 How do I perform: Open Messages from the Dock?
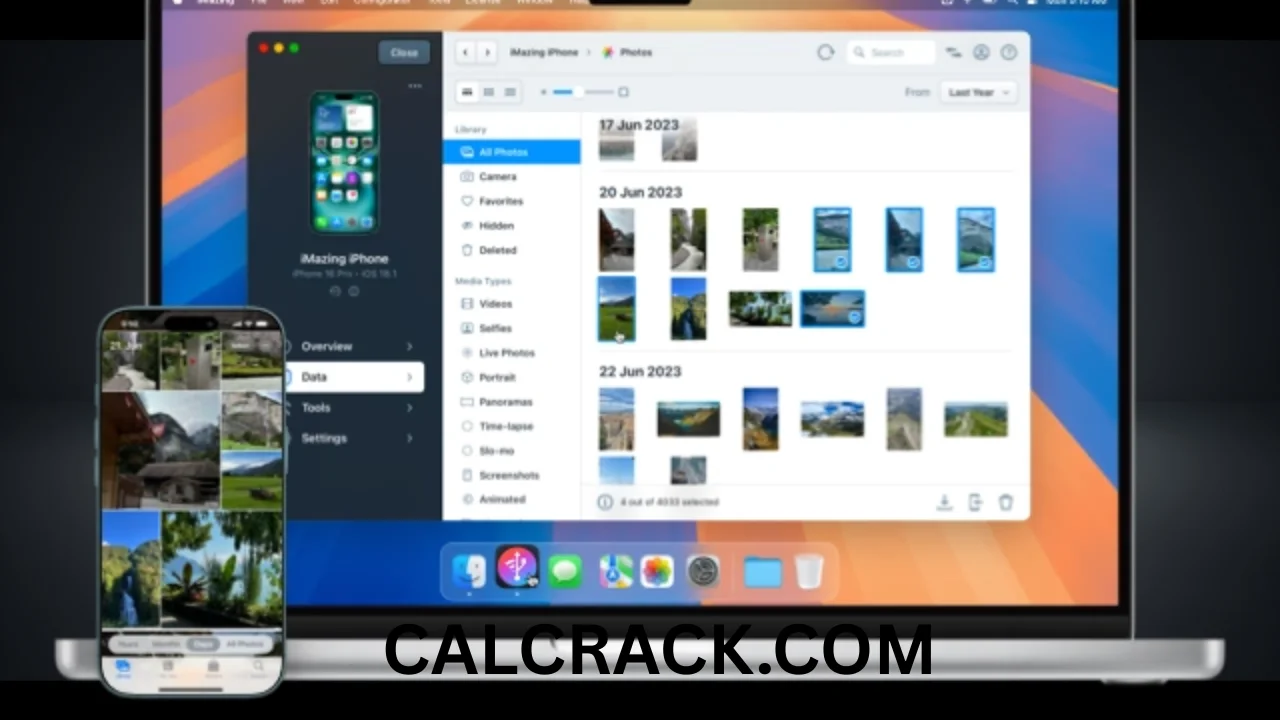pos(565,571)
